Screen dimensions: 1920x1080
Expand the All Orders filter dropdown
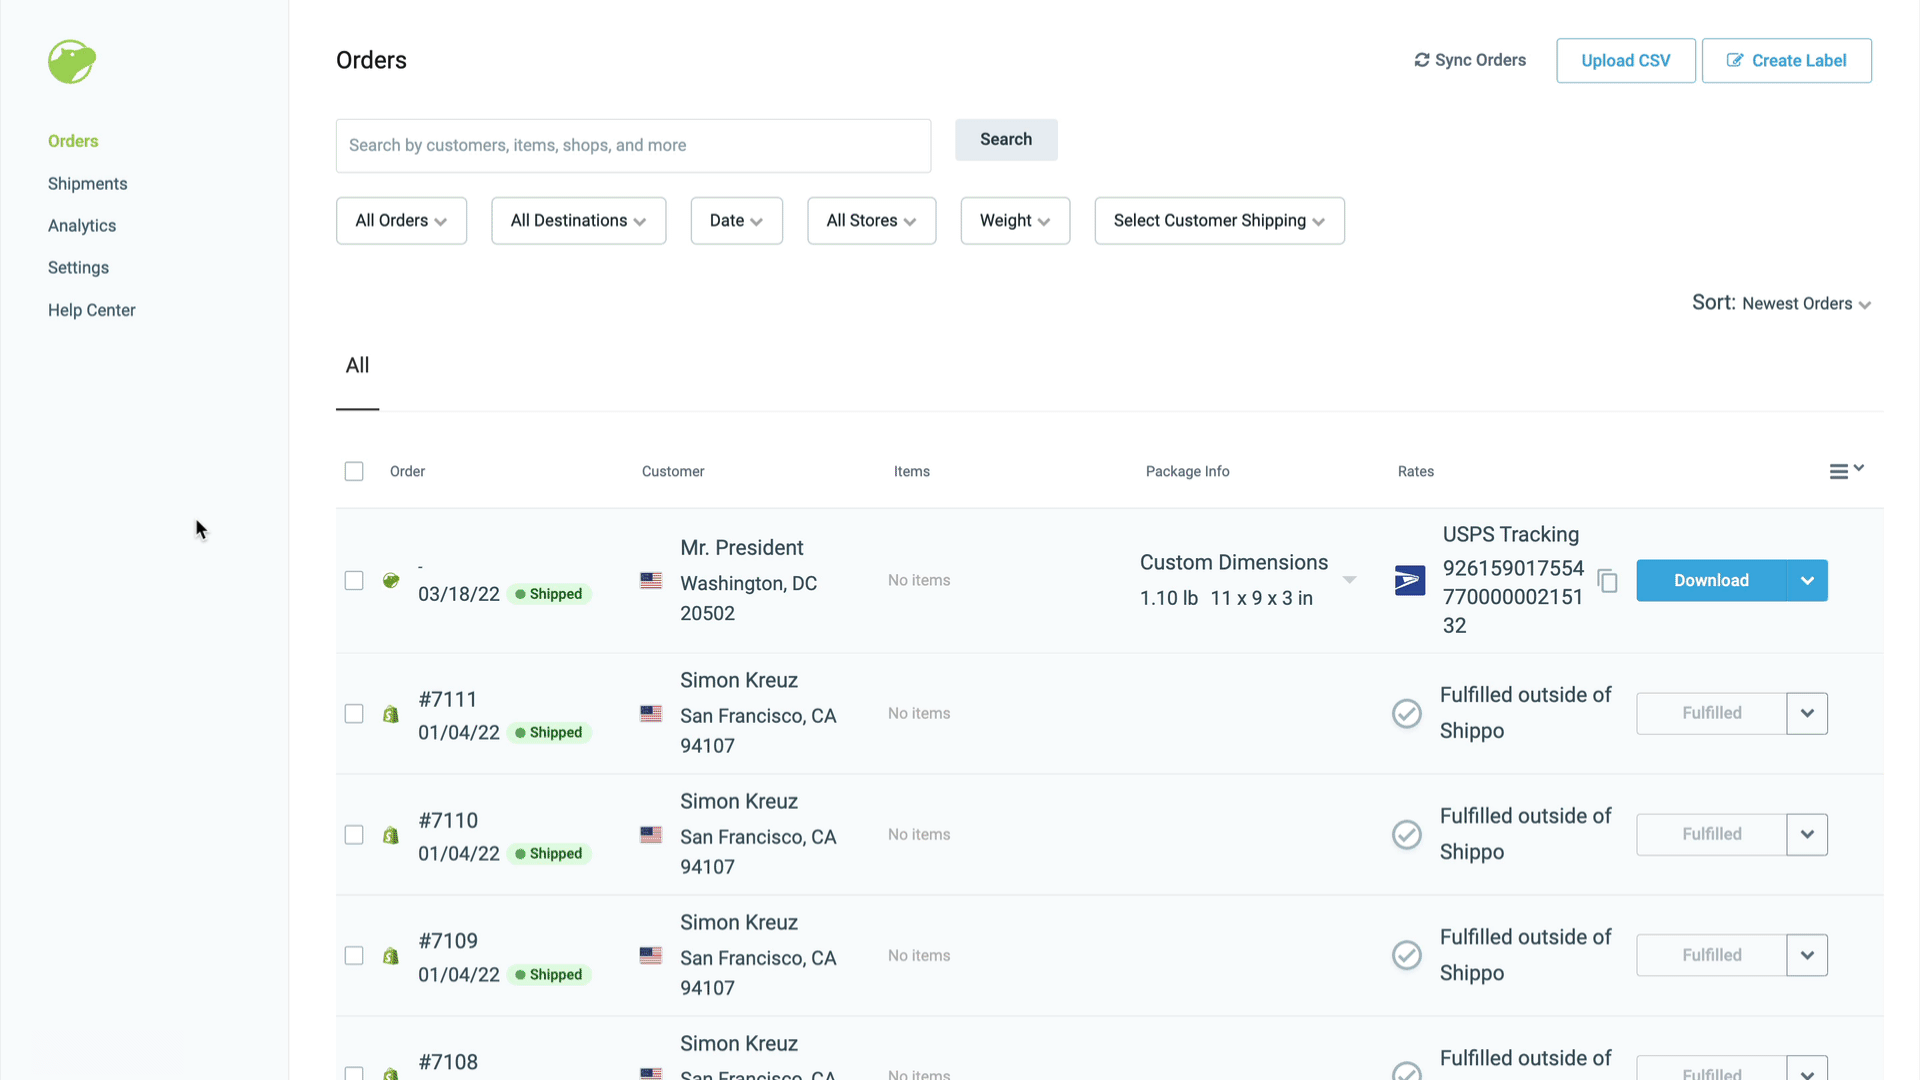click(x=400, y=220)
